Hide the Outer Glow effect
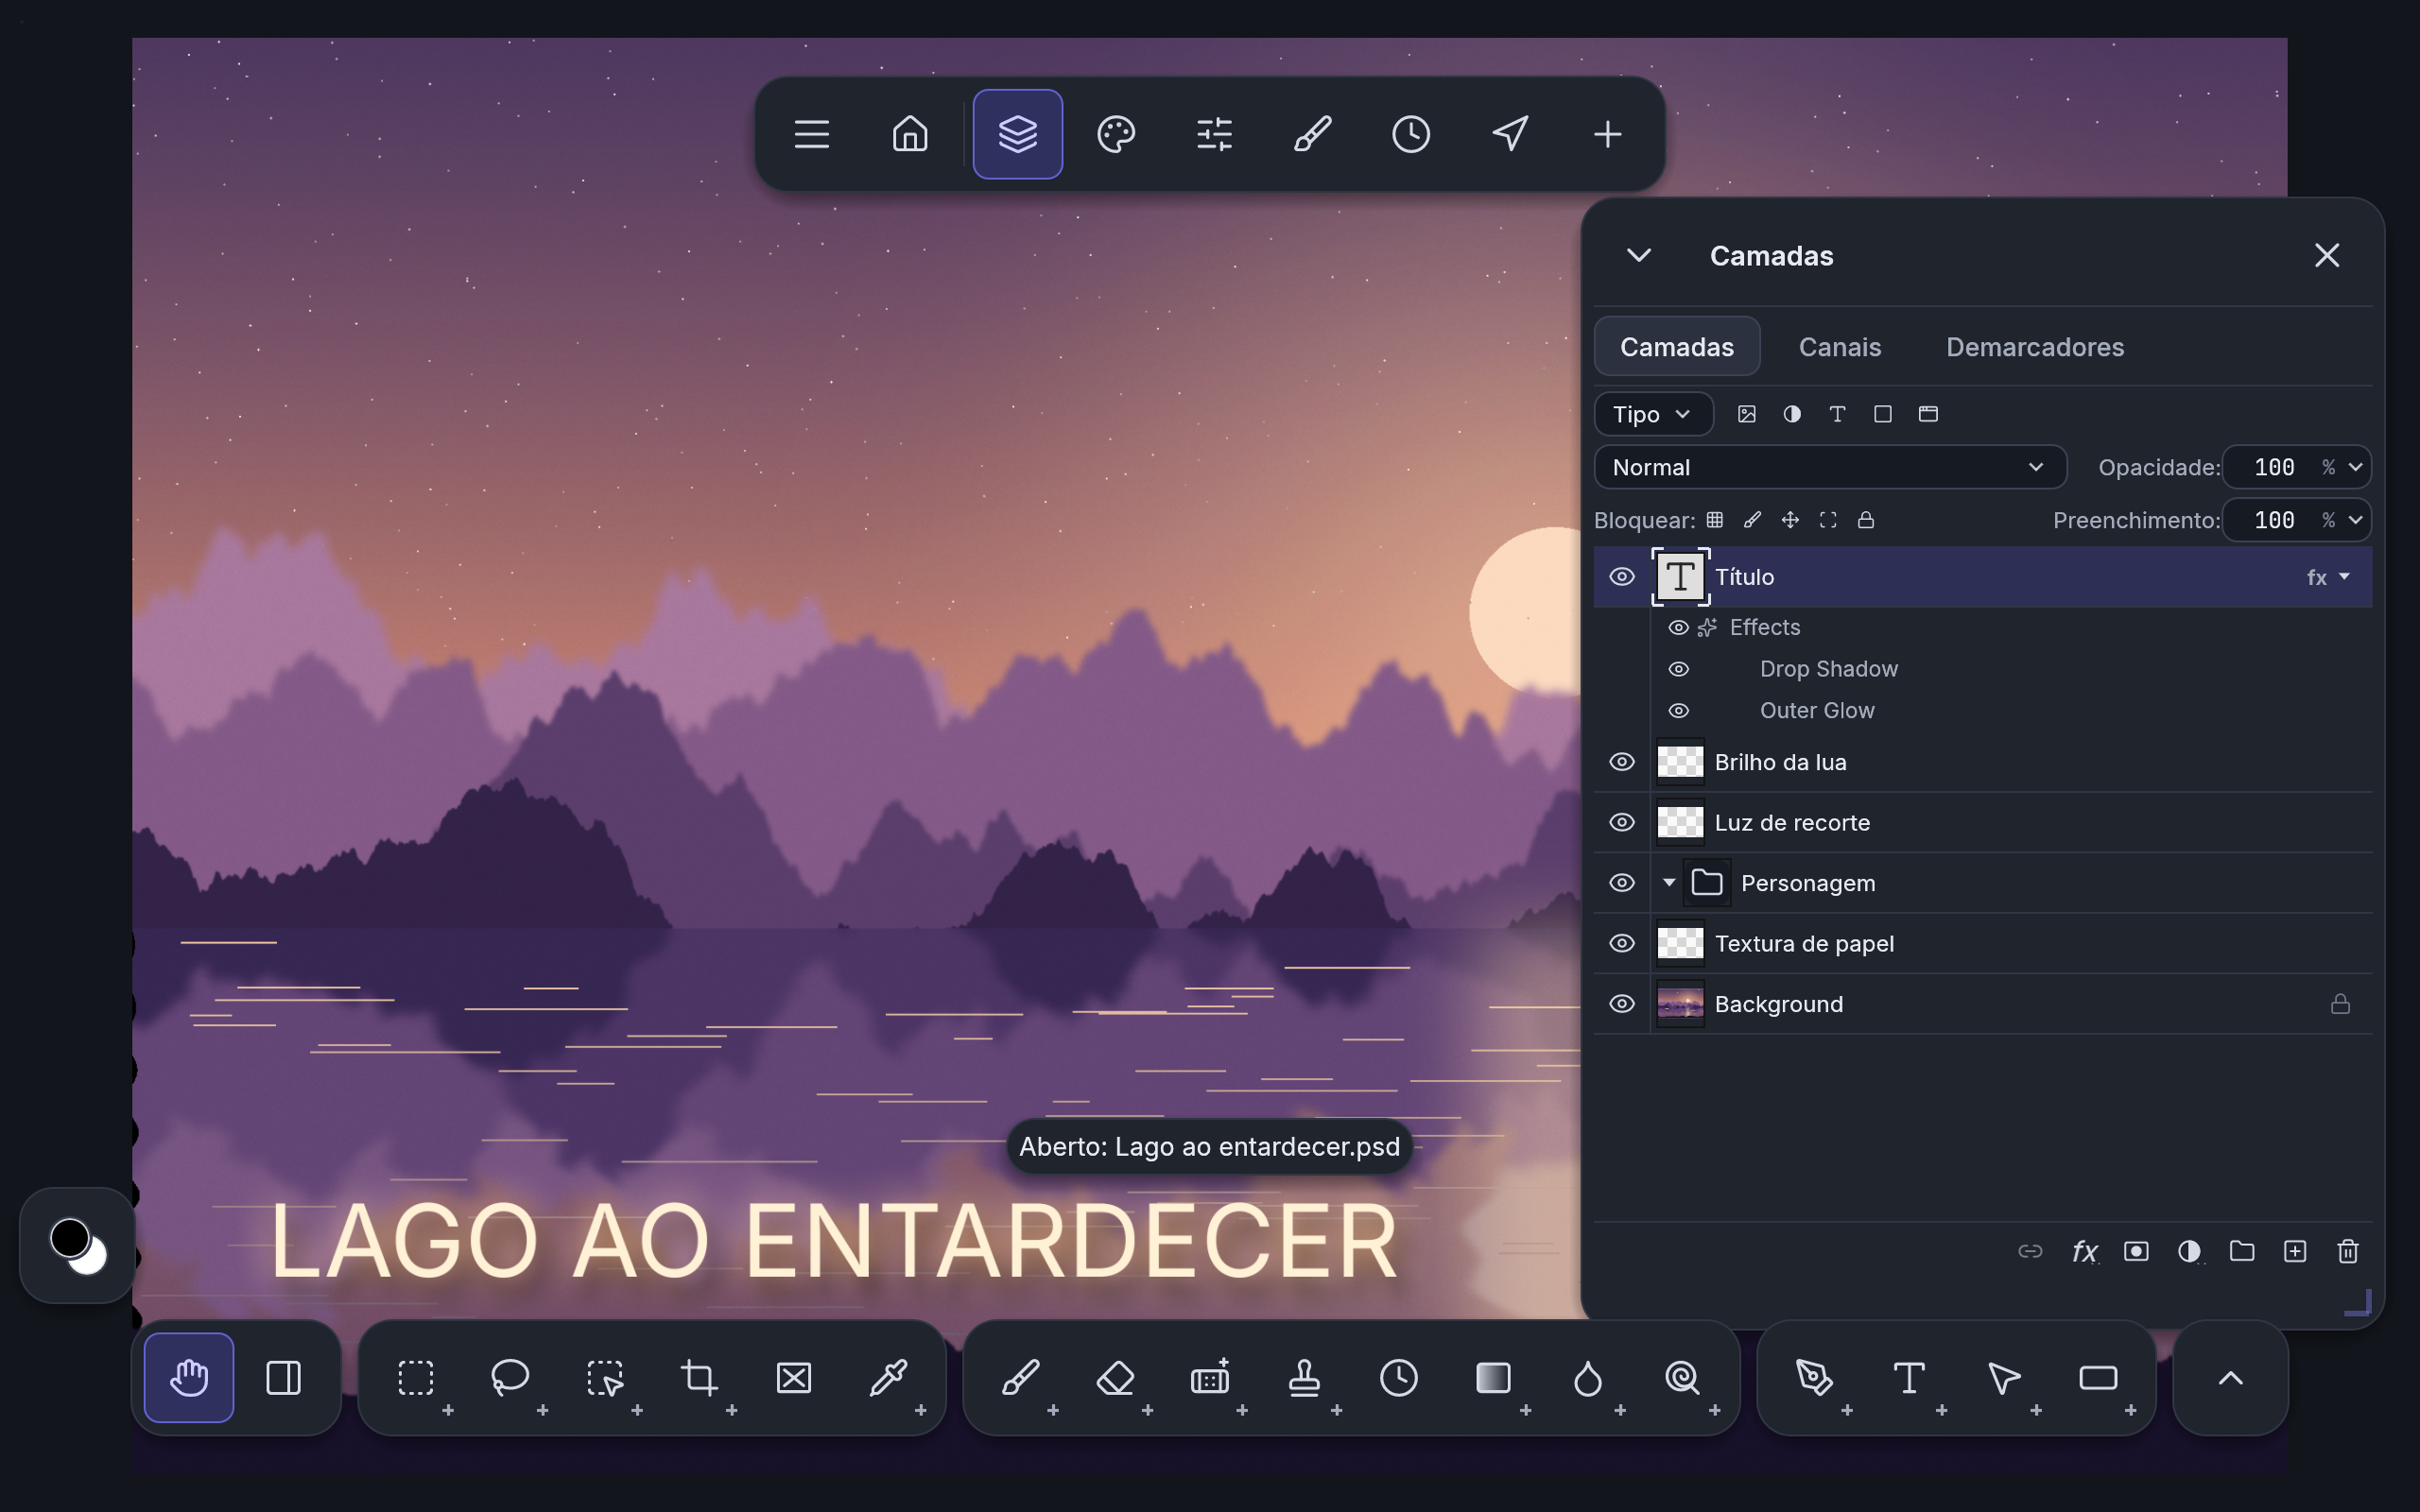Image resolution: width=2420 pixels, height=1512 pixels. [x=1679, y=711]
